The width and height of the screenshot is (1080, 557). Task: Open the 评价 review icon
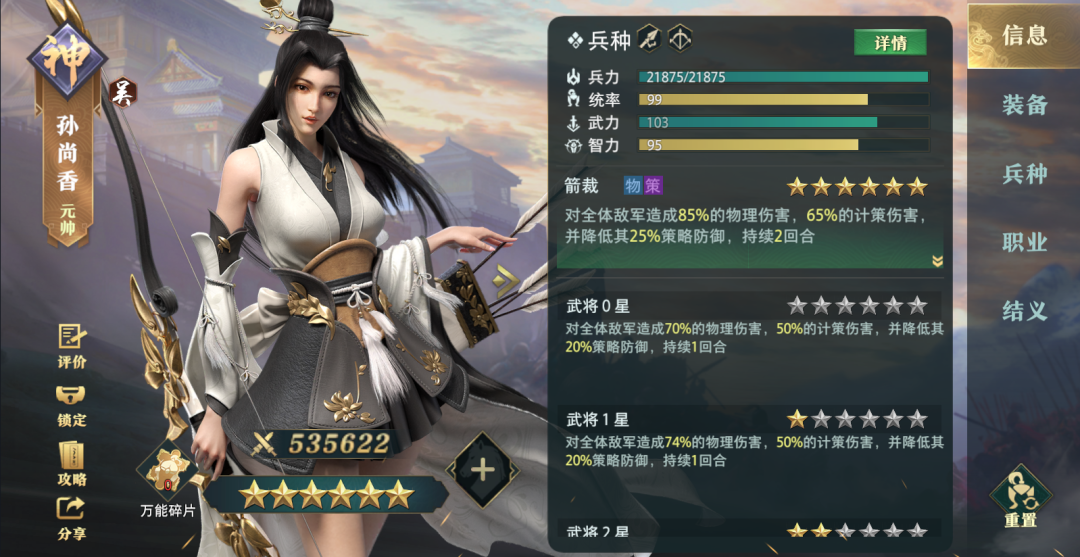pyautogui.click(x=72, y=346)
